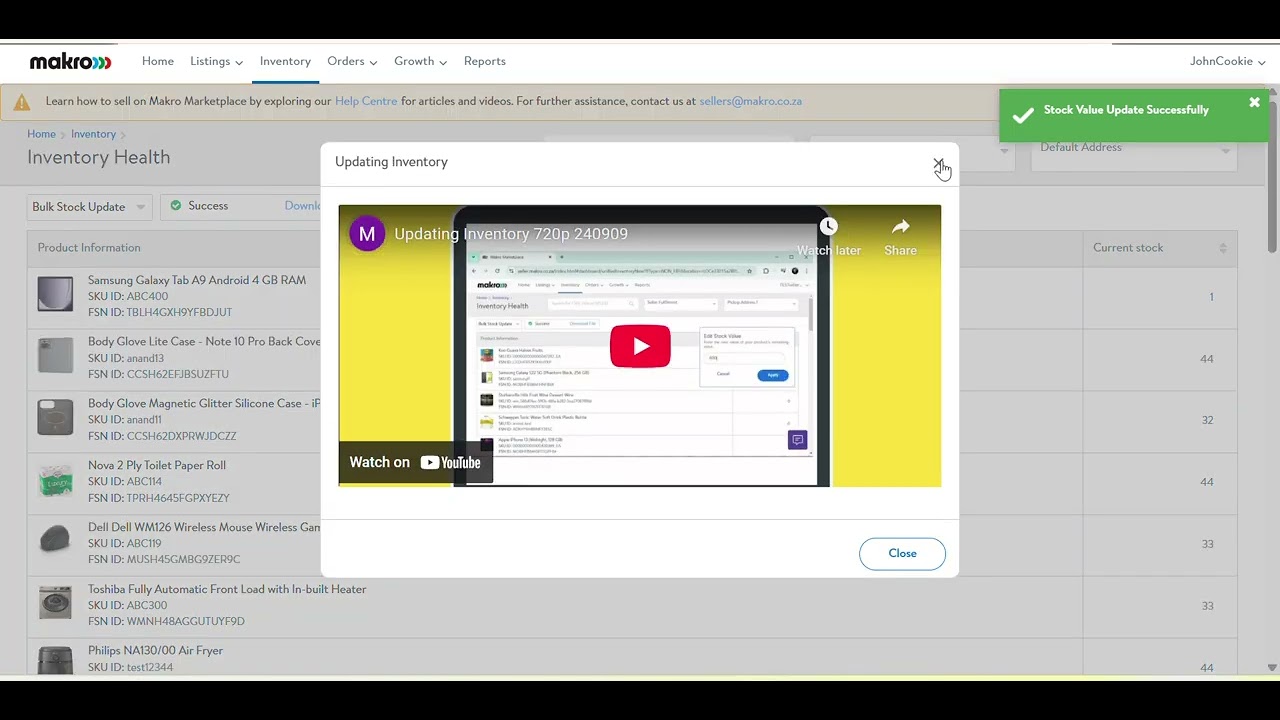Follow the Help Centre link
1280x720 pixels.
(x=366, y=101)
